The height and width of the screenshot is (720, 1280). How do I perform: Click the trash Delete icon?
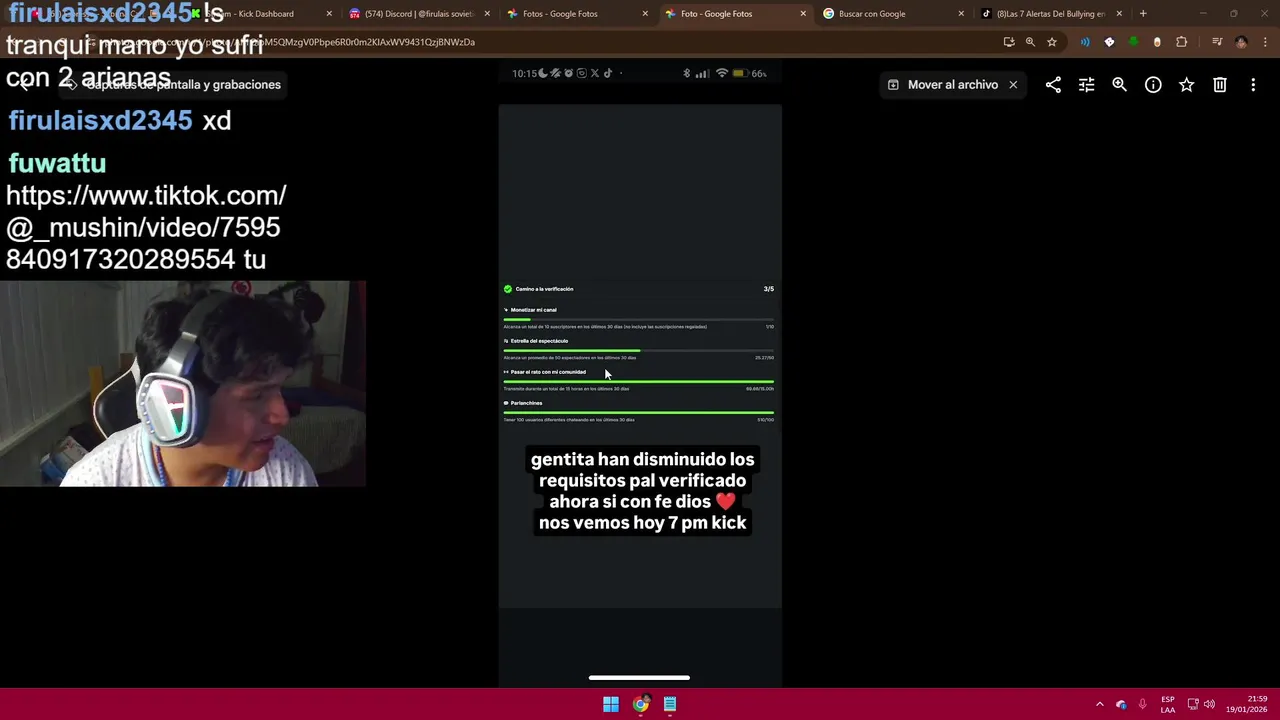[x=1220, y=85]
